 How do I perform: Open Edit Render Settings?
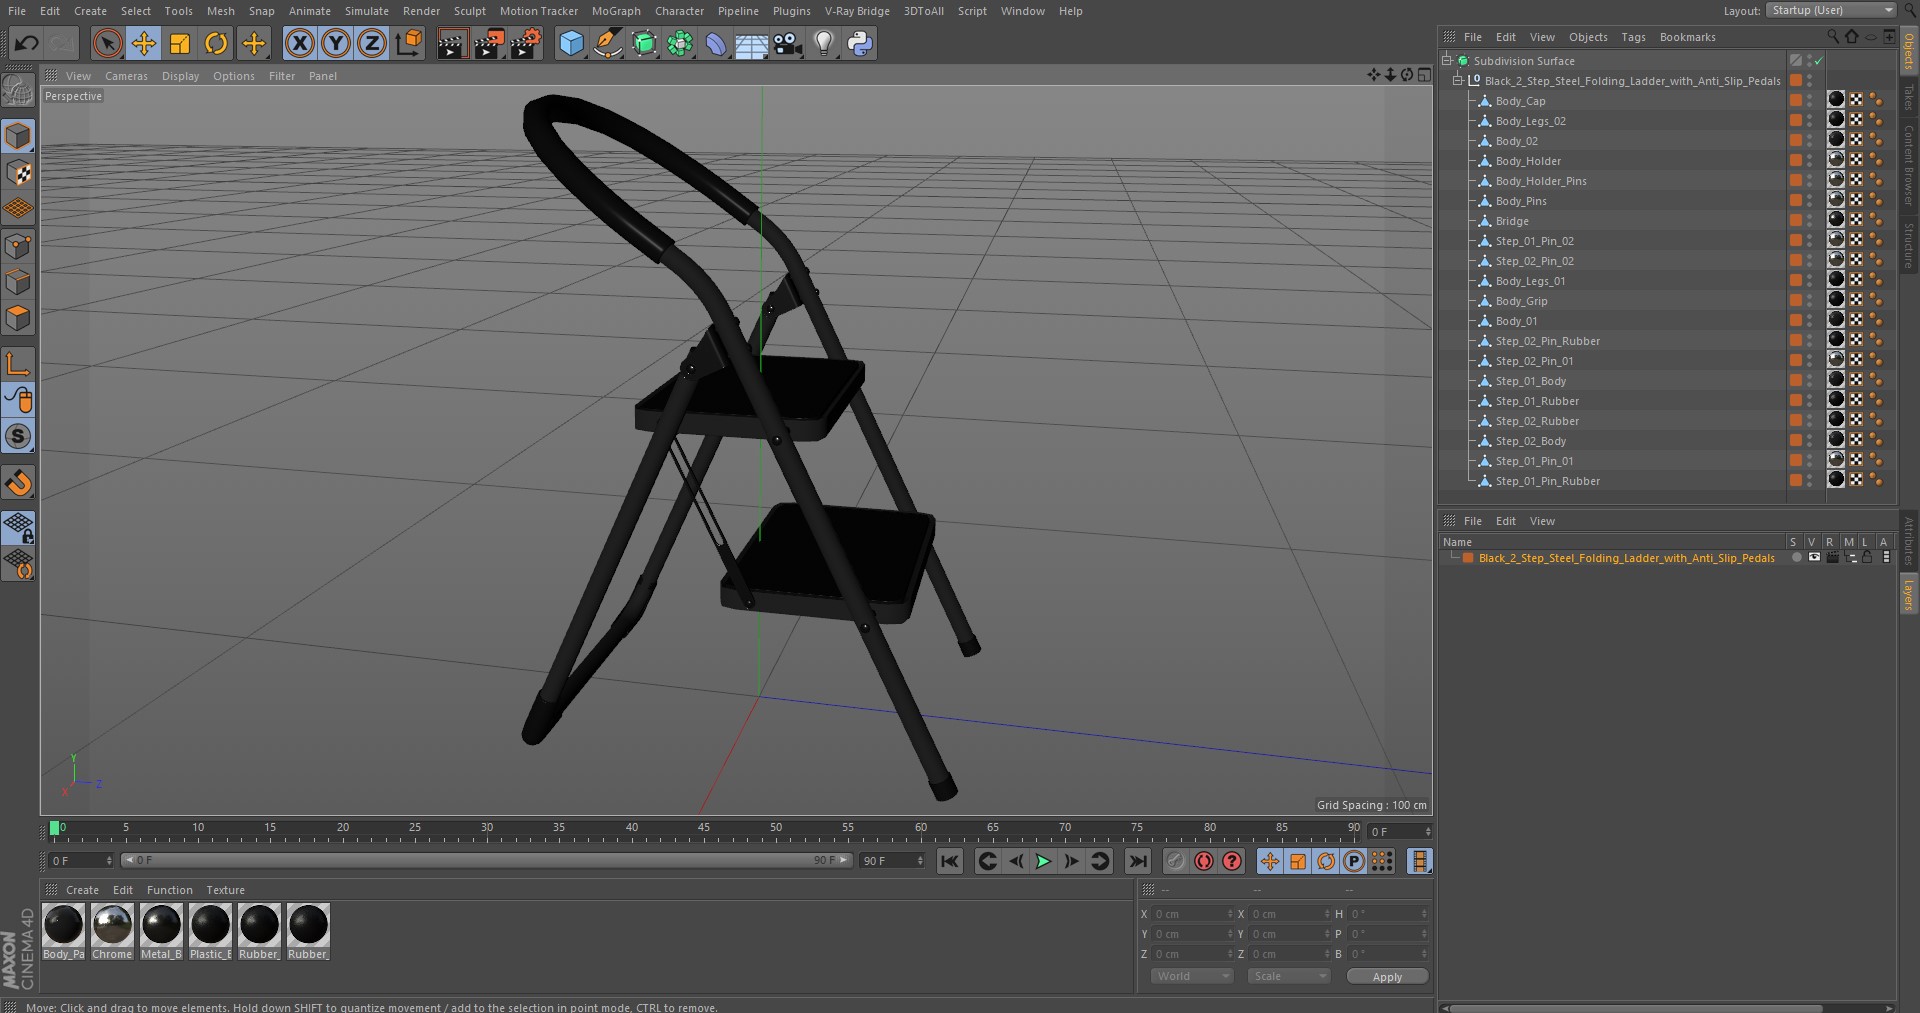point(526,43)
